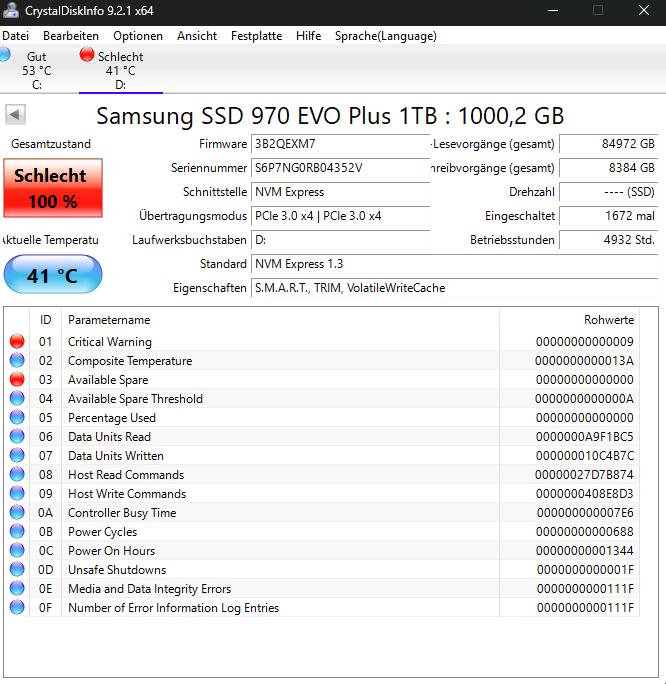This screenshot has width=666, height=684.
Task: Click the Schreibvorgänge value 8384 GB
Action: [x=608, y=168]
